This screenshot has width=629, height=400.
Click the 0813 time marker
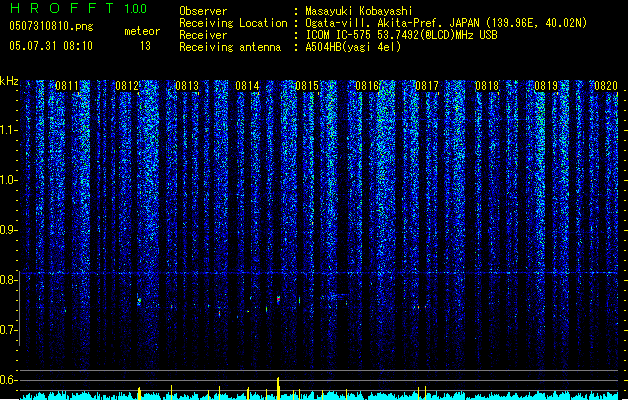click(x=187, y=86)
